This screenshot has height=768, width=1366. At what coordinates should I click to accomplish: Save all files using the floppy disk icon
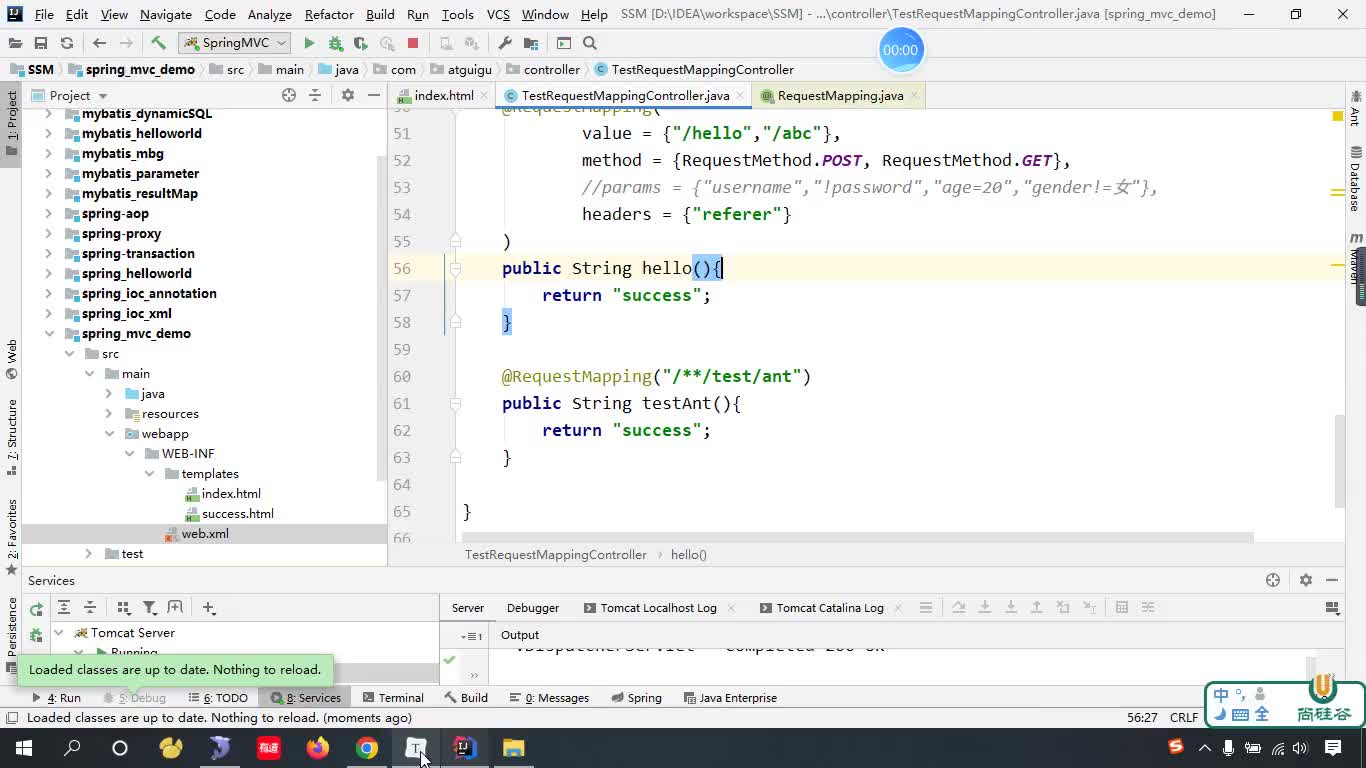pyautogui.click(x=40, y=43)
